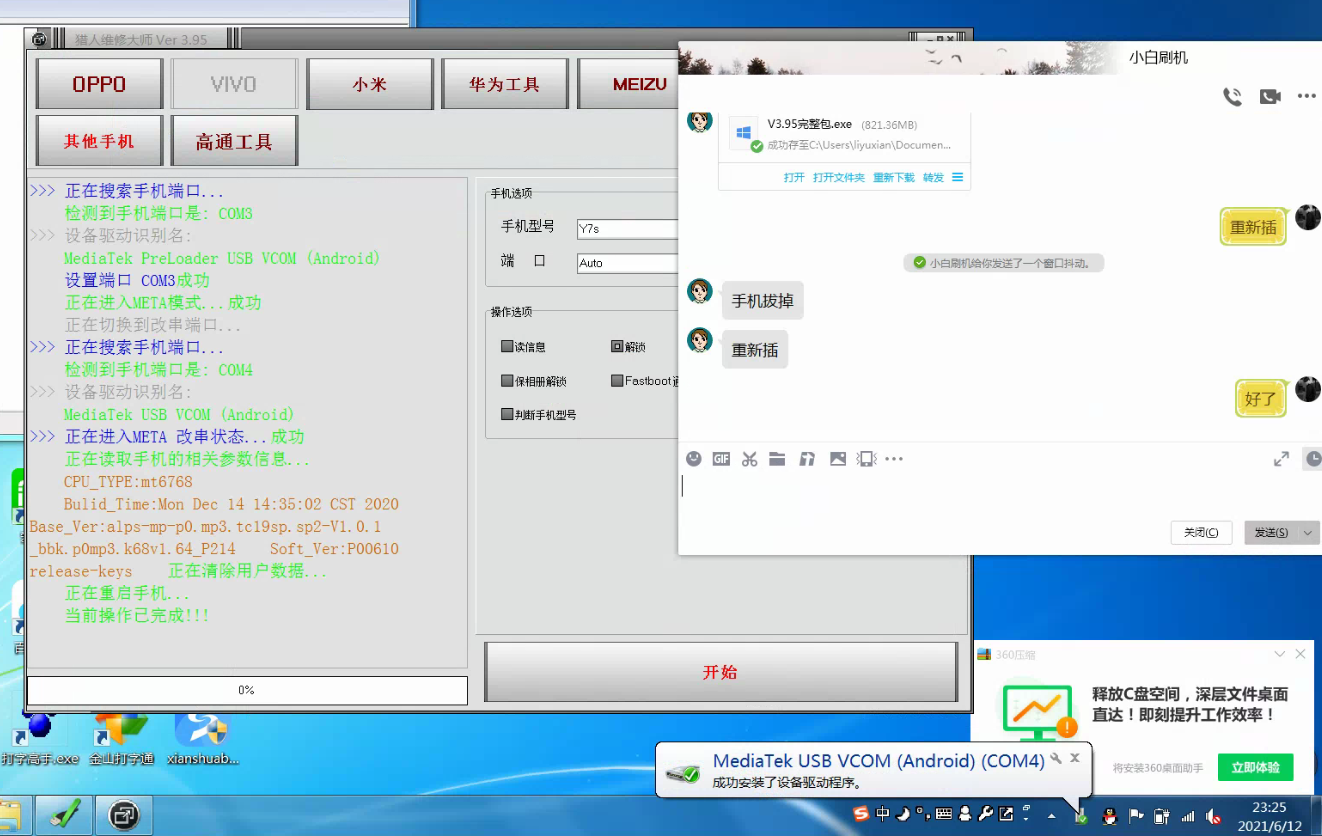Click the muted volume tray icon

tap(1213, 816)
